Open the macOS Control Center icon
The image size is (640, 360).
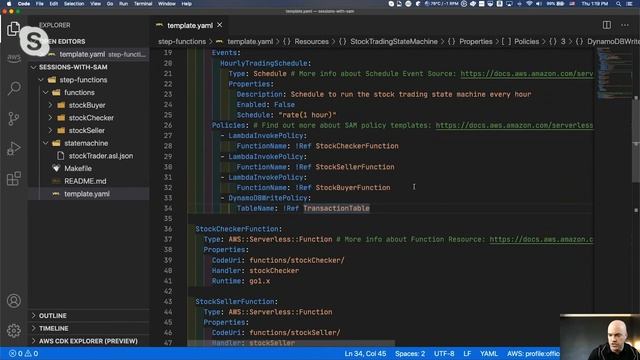[629, 4]
